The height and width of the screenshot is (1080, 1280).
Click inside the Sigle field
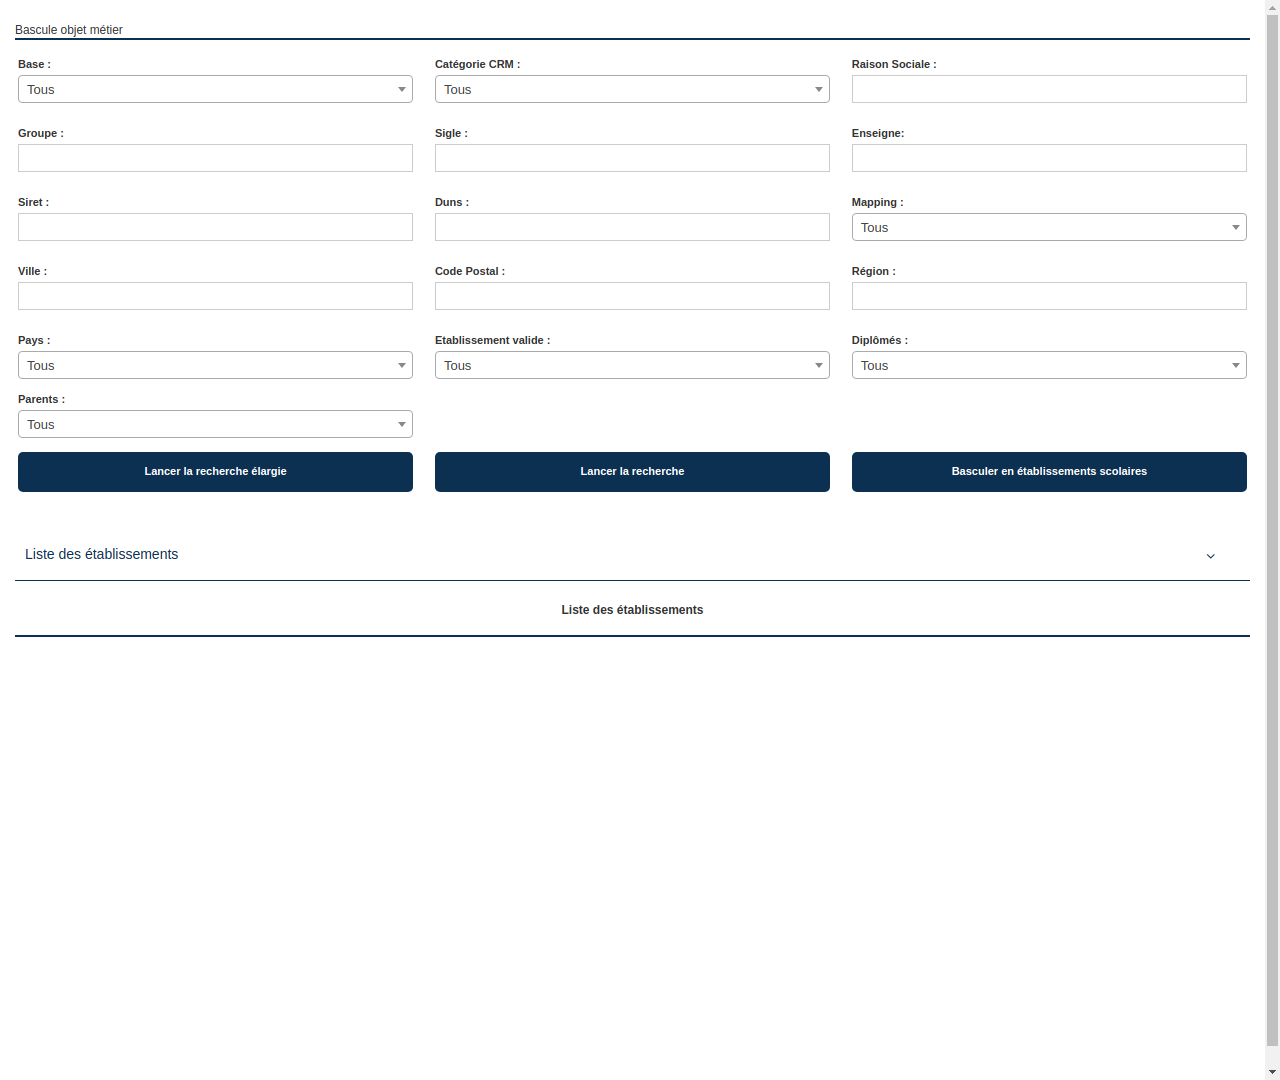[632, 158]
